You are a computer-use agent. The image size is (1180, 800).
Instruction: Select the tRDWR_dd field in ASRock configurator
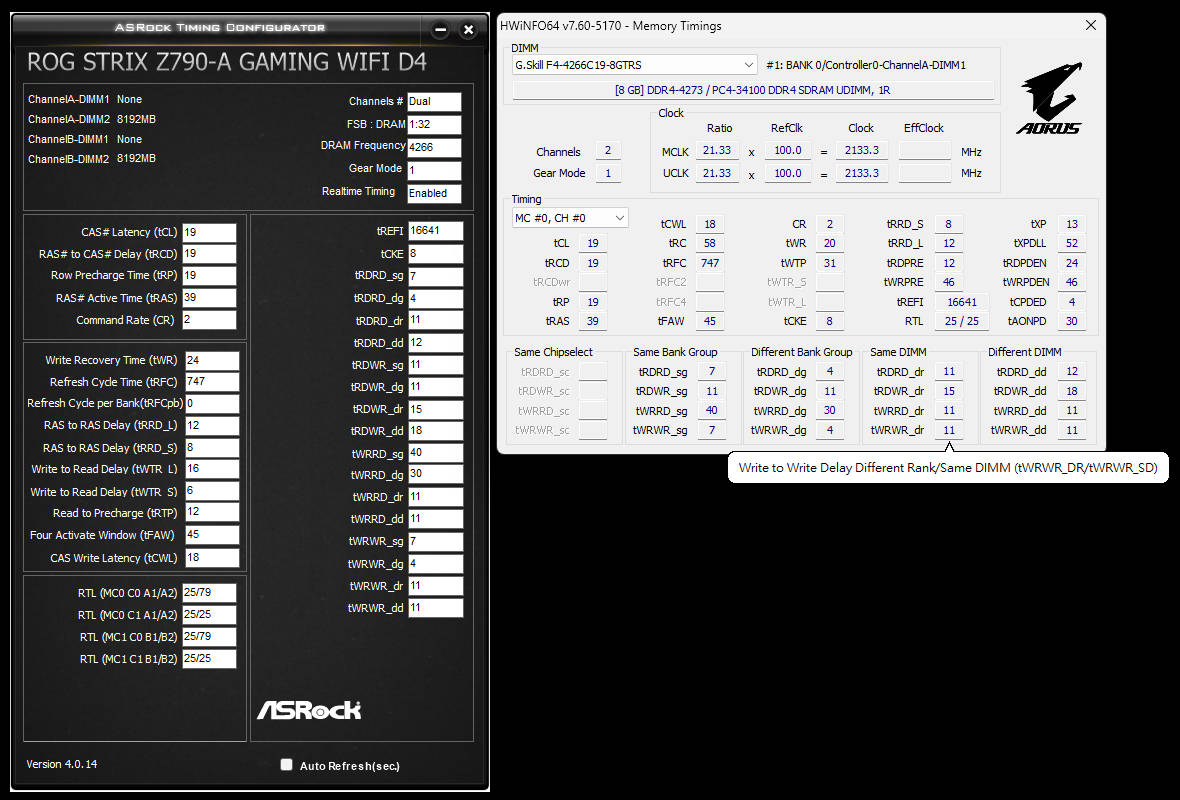pyautogui.click(x=435, y=431)
